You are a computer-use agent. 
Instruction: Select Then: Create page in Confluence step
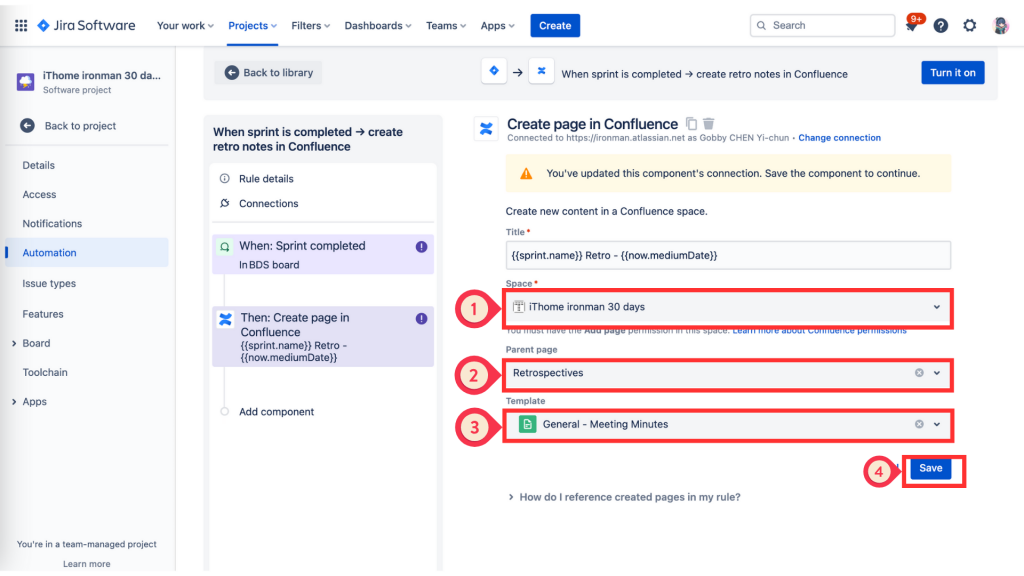[323, 337]
